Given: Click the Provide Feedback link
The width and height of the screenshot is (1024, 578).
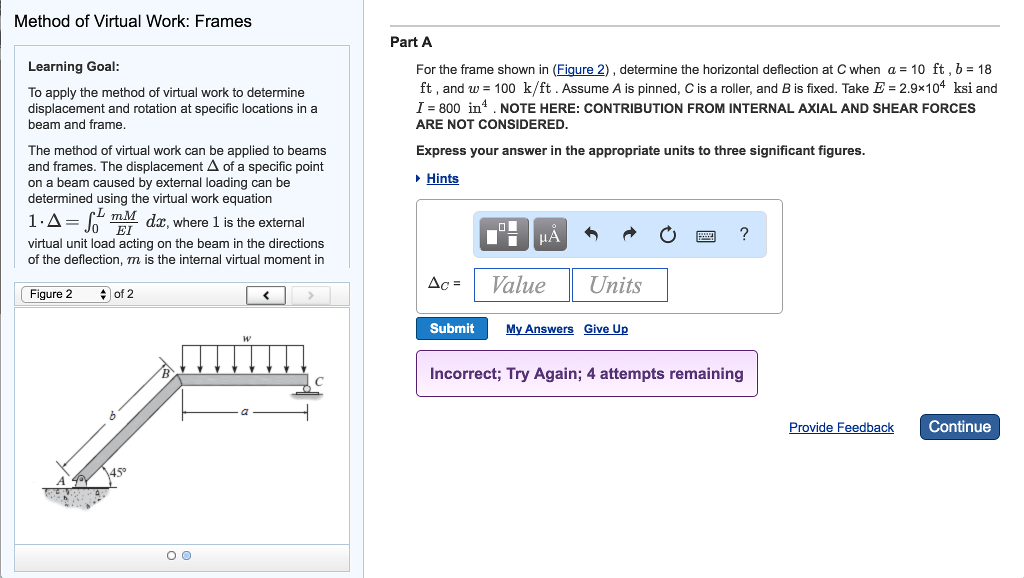Looking at the screenshot, I should pos(841,428).
